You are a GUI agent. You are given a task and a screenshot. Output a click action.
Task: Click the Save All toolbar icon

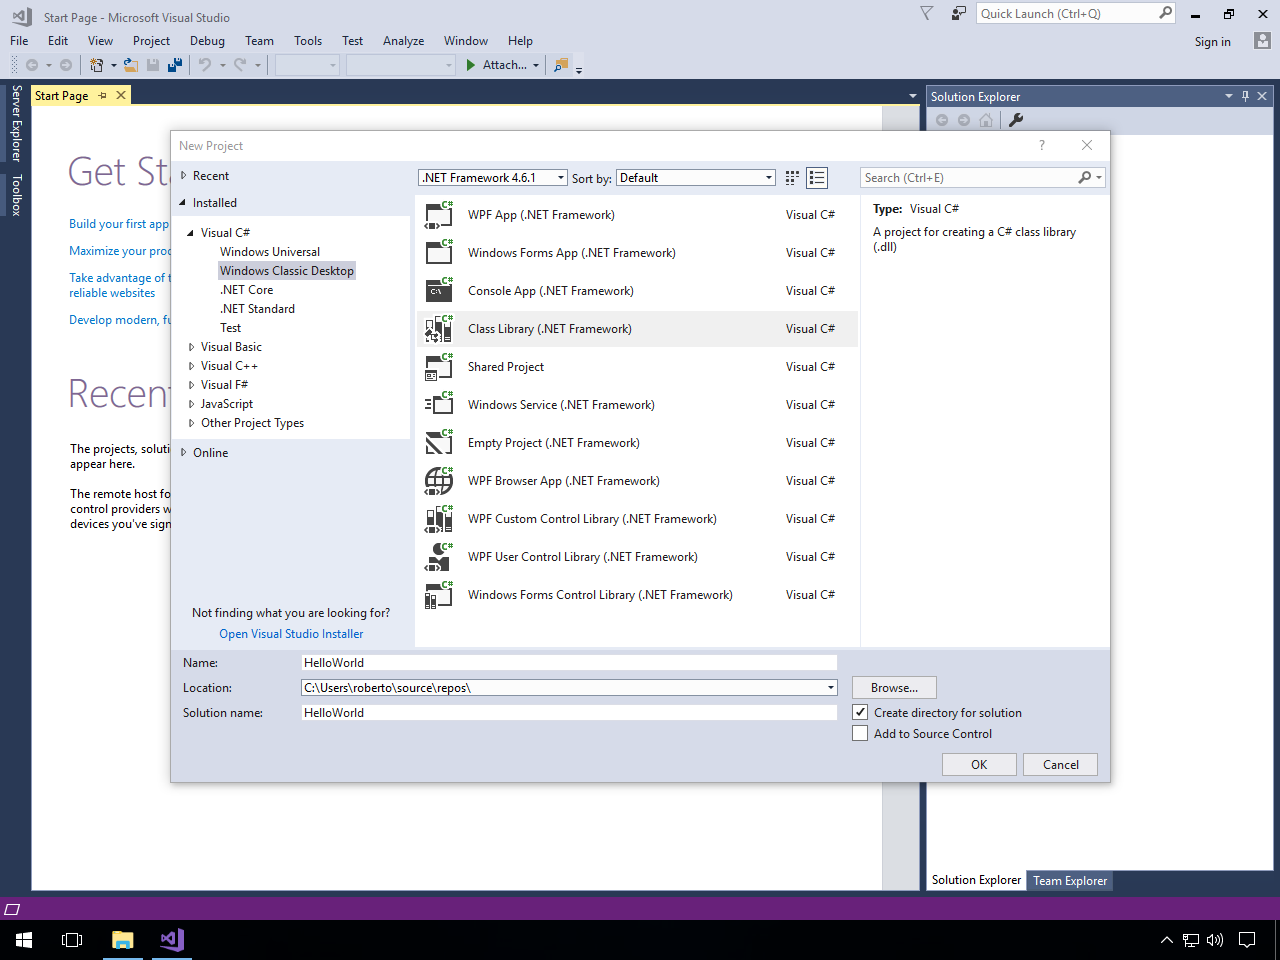tap(175, 65)
